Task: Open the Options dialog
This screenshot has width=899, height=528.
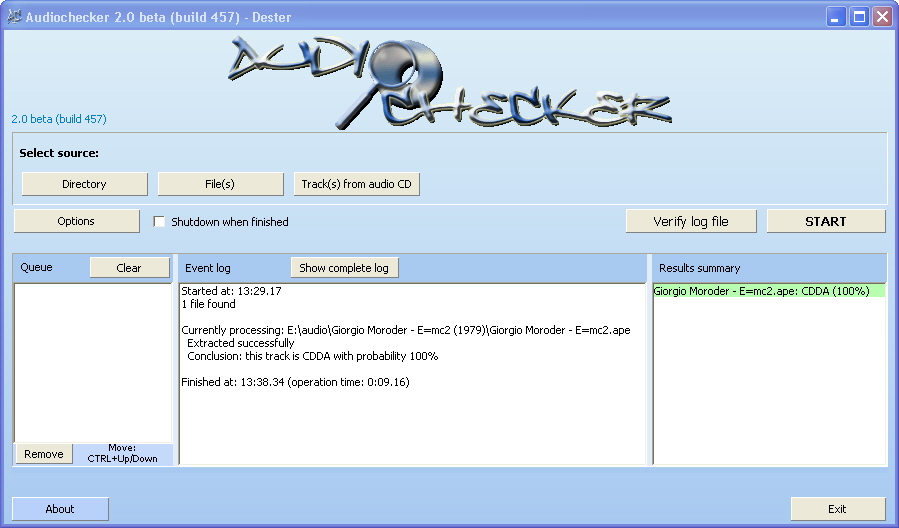Action: pos(76,221)
